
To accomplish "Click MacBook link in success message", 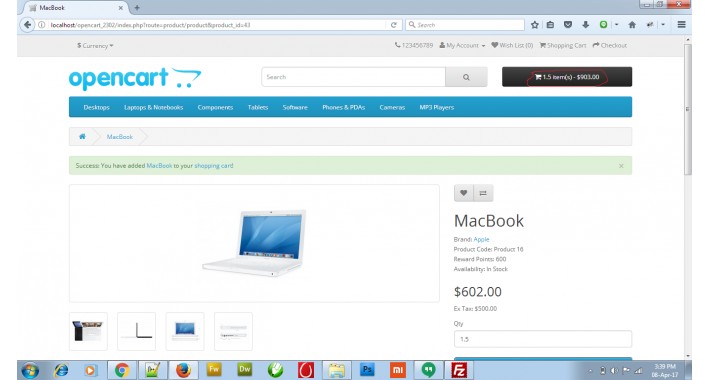I will pos(159,166).
